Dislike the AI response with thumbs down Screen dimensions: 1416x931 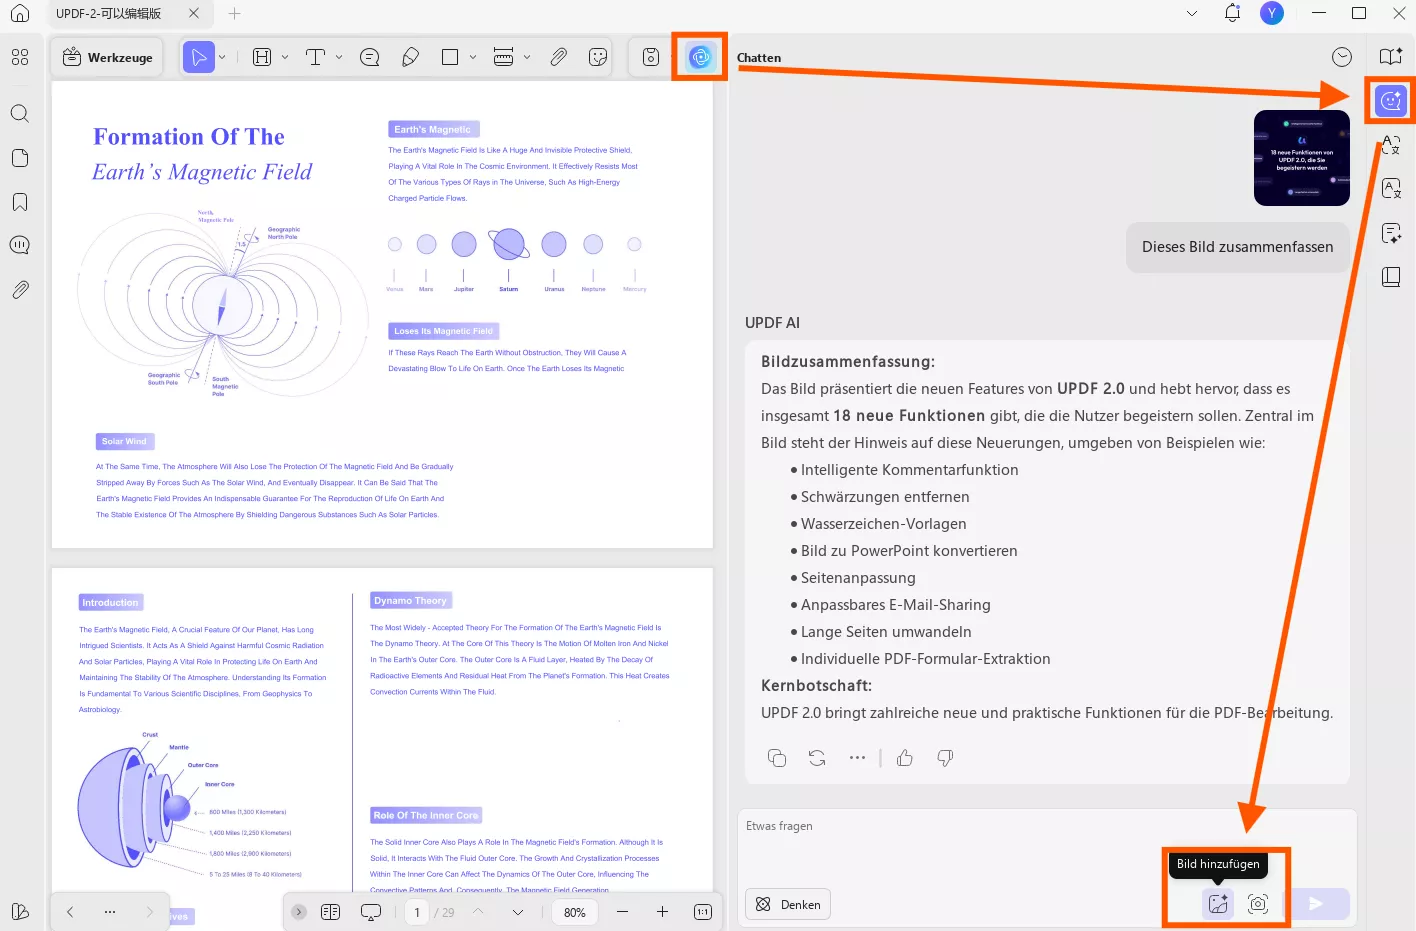click(x=945, y=758)
